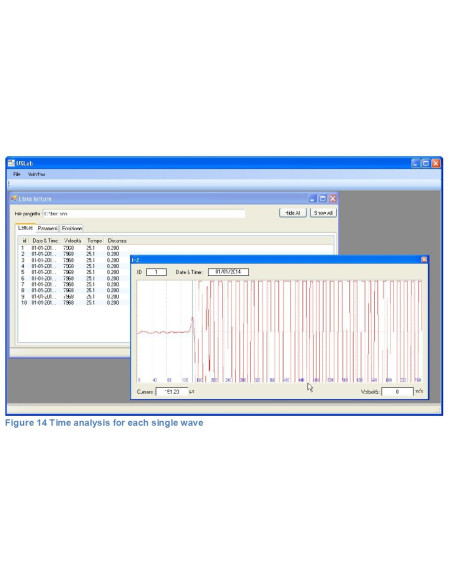Open the File menu
Screen dimensions: 452x584
pos(16,174)
